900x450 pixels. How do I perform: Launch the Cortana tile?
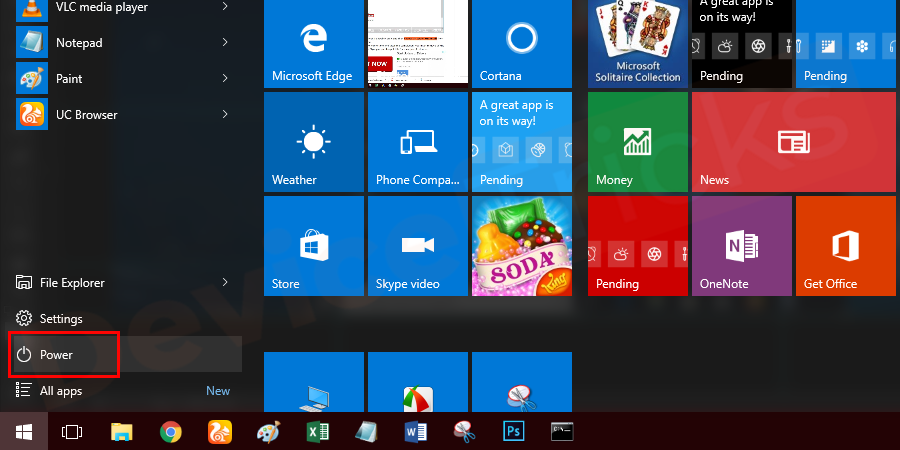pyautogui.click(x=522, y=44)
